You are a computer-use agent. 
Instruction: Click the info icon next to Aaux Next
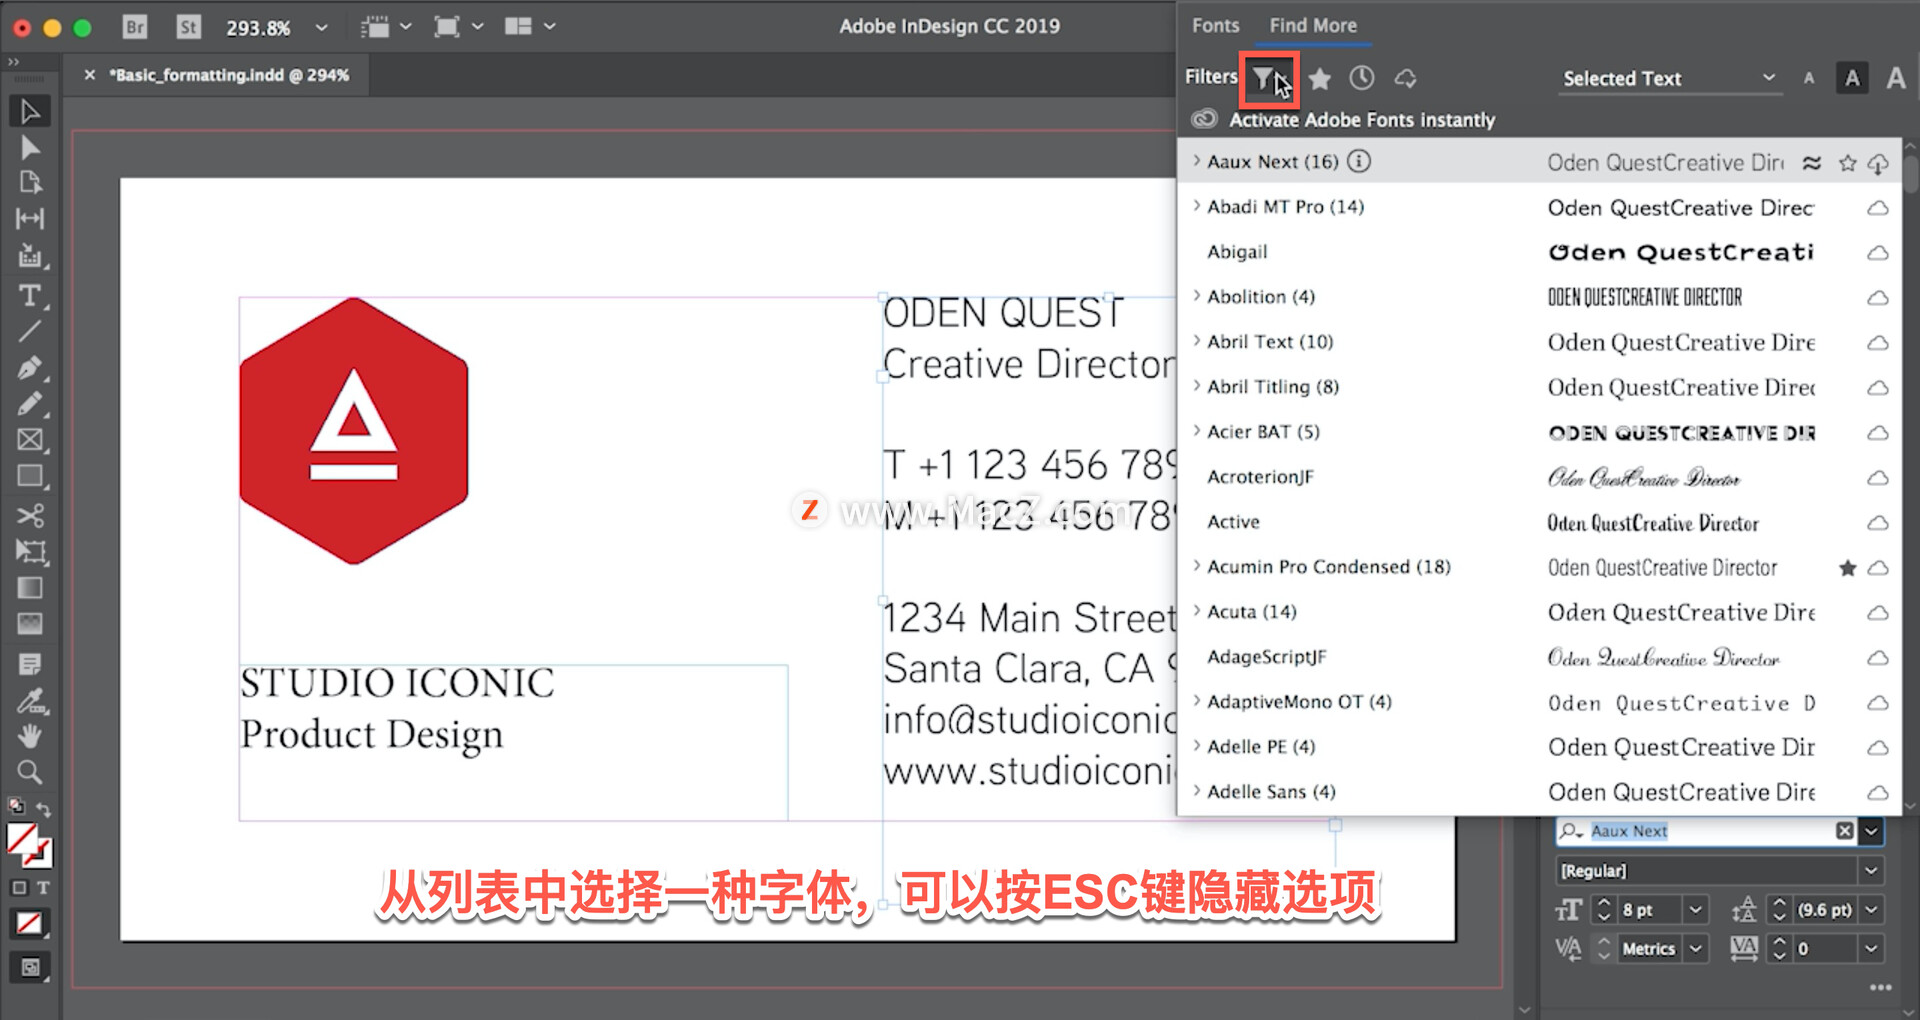coord(1360,161)
